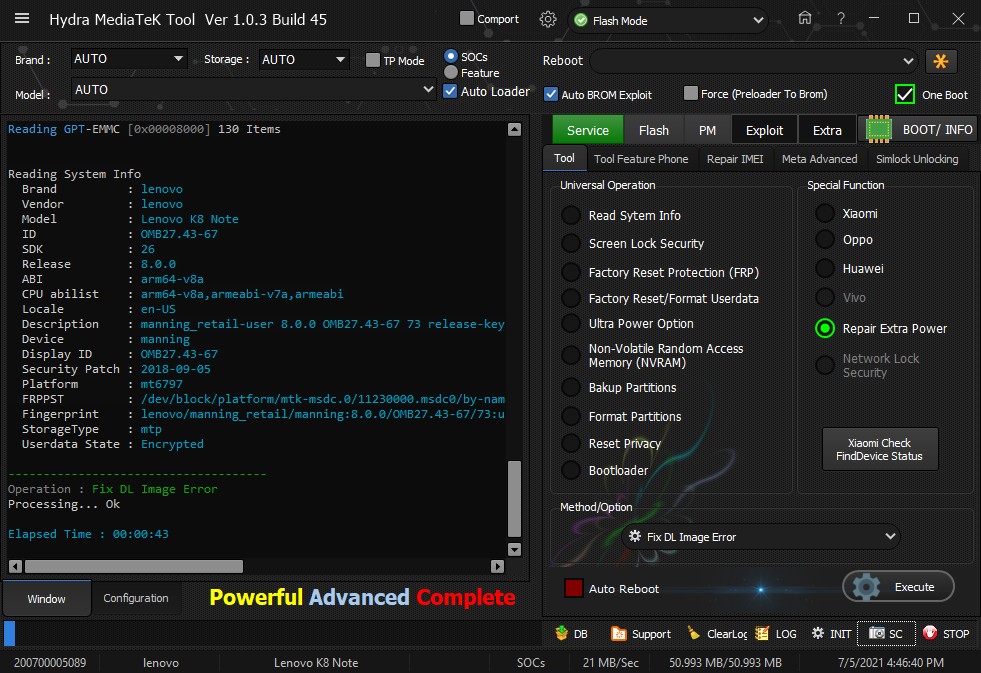Open the Flash Mode dropdown
Viewport: 981px width, 673px height.
click(668, 21)
